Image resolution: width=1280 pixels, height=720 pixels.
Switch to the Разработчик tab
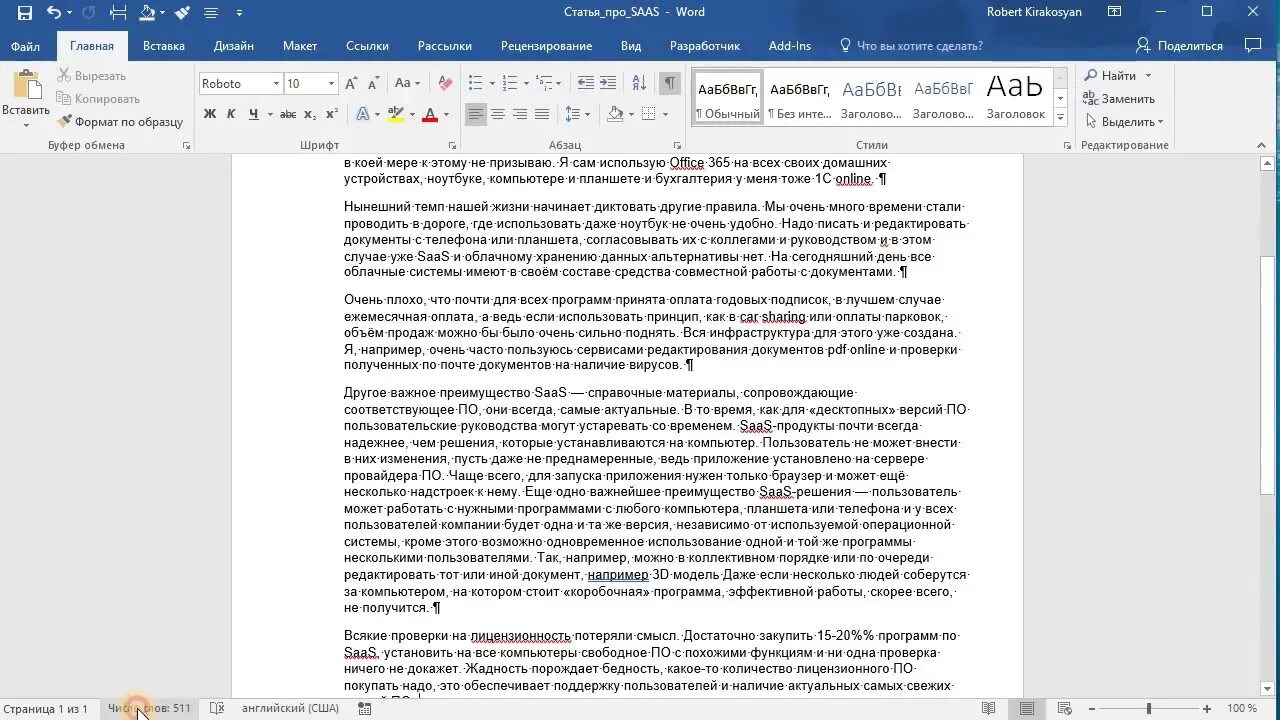pyautogui.click(x=705, y=46)
